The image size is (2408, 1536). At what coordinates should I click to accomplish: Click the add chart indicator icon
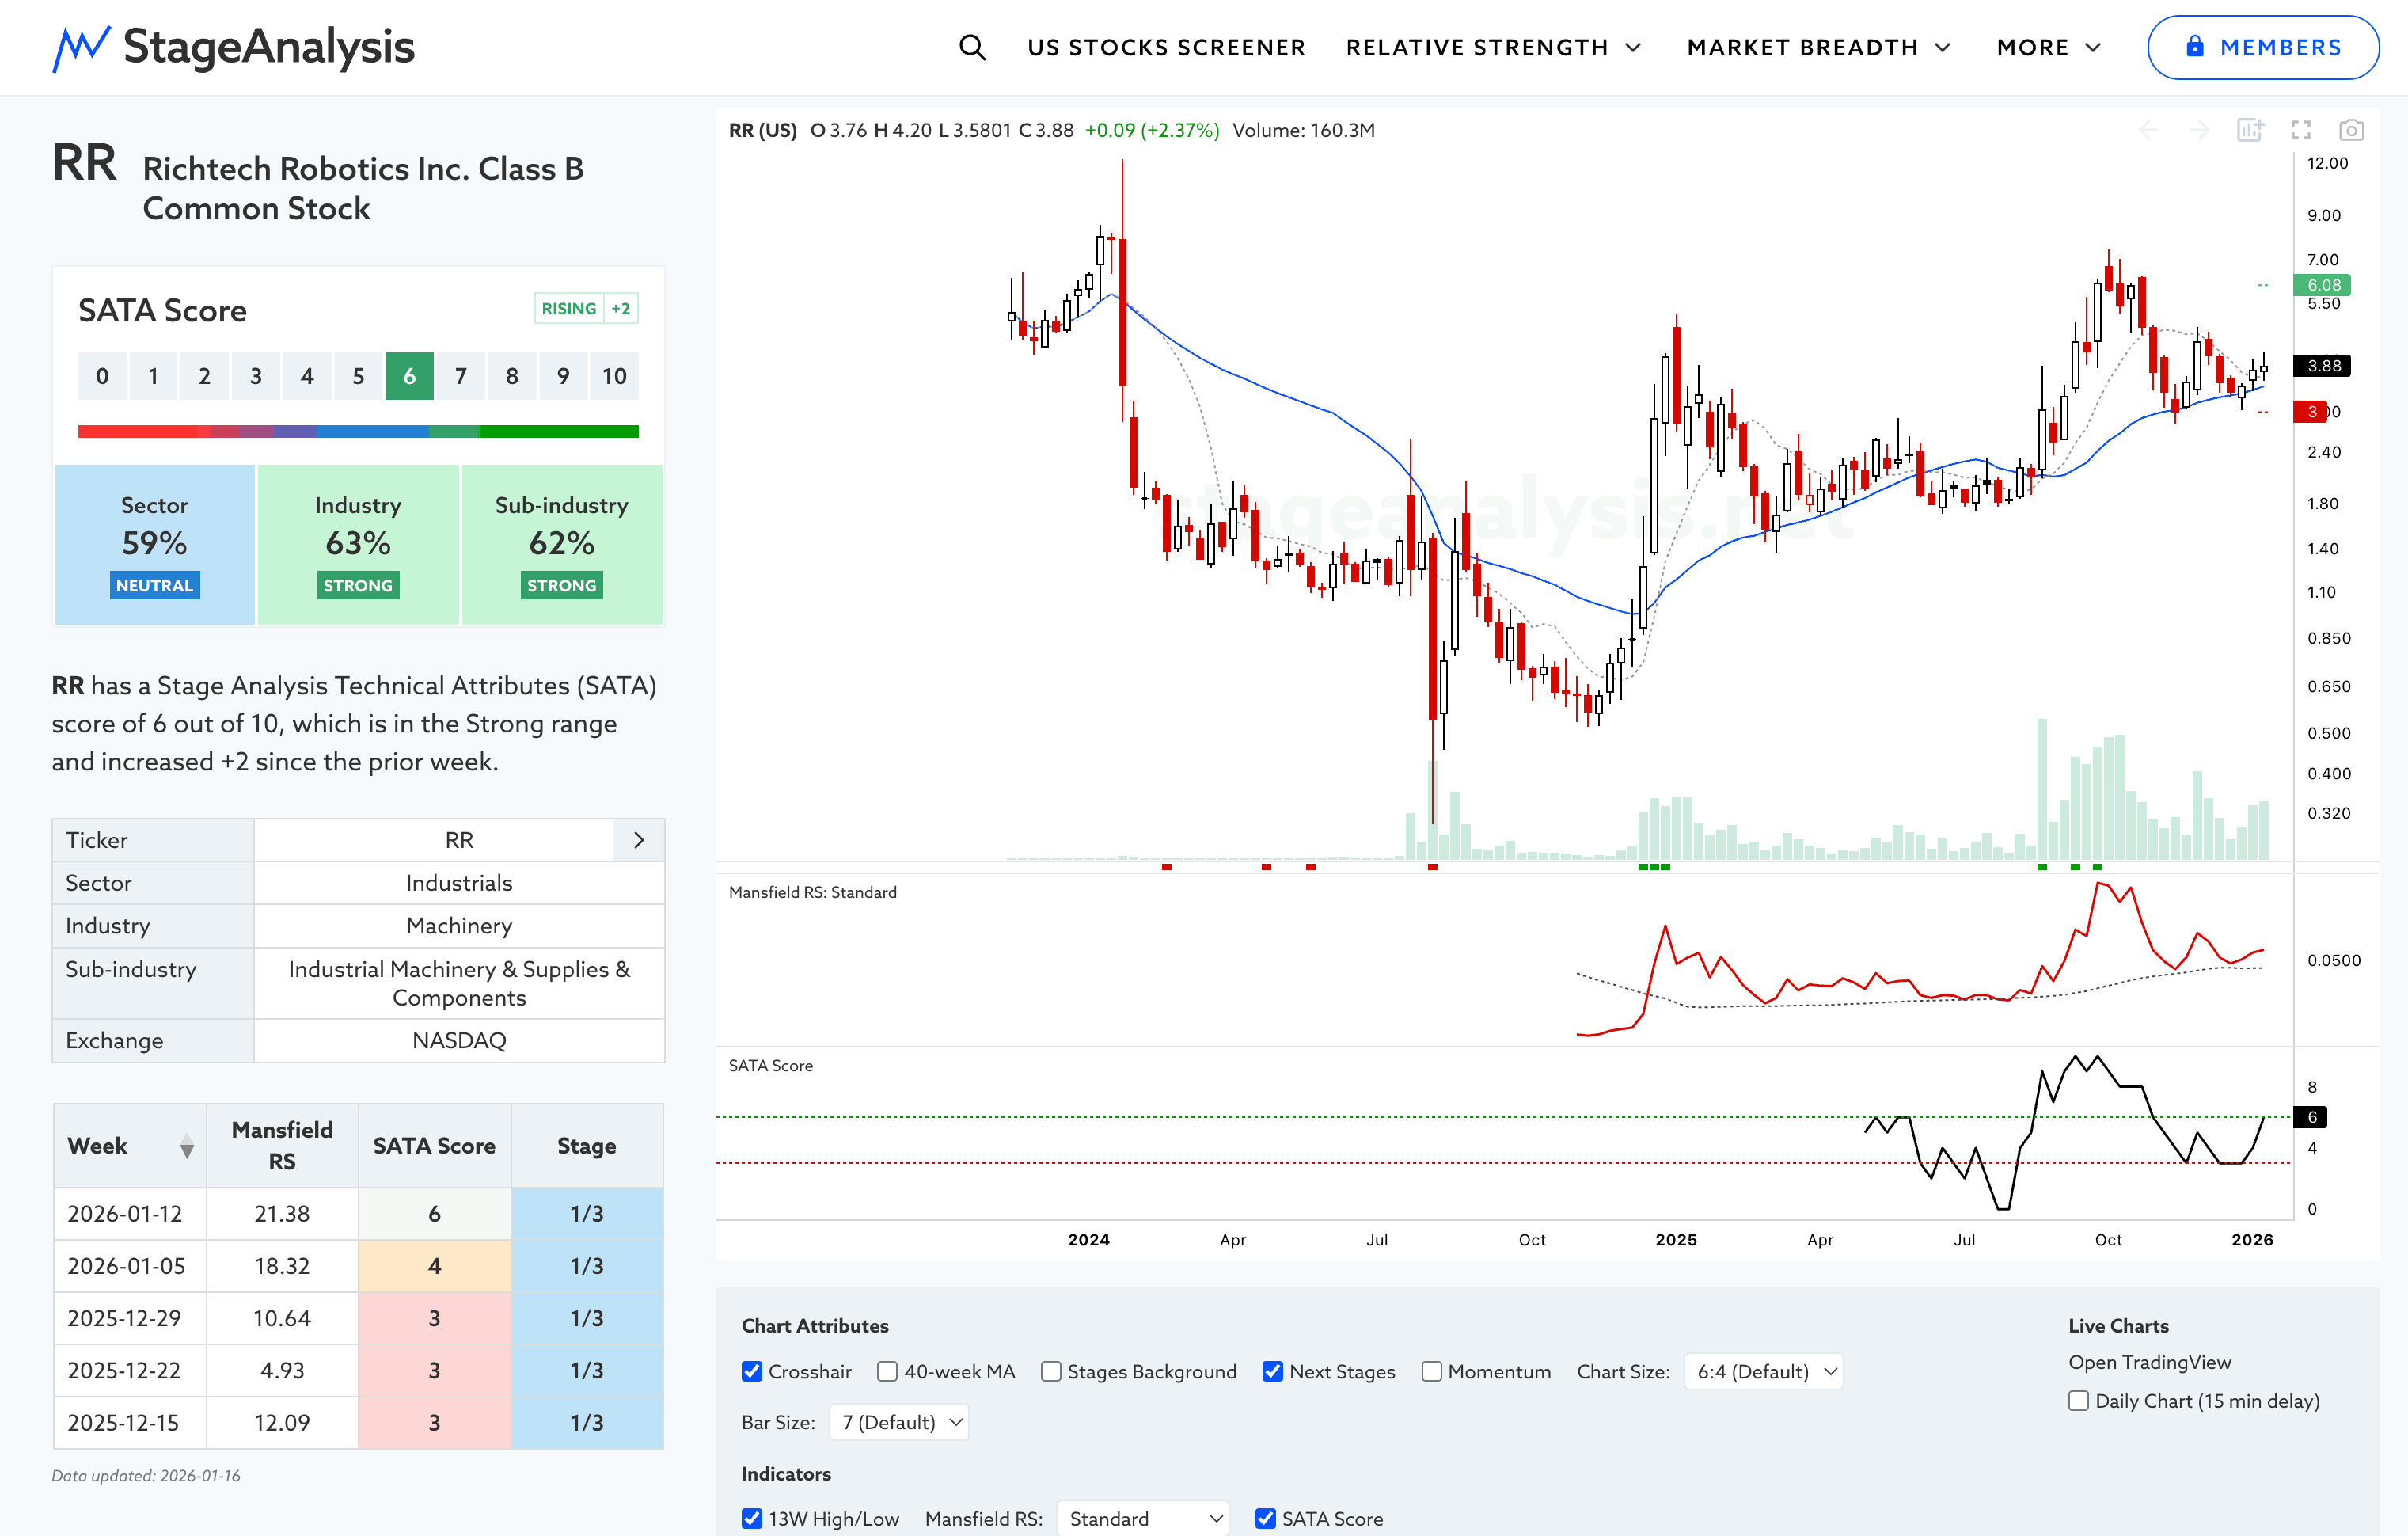click(x=2249, y=130)
